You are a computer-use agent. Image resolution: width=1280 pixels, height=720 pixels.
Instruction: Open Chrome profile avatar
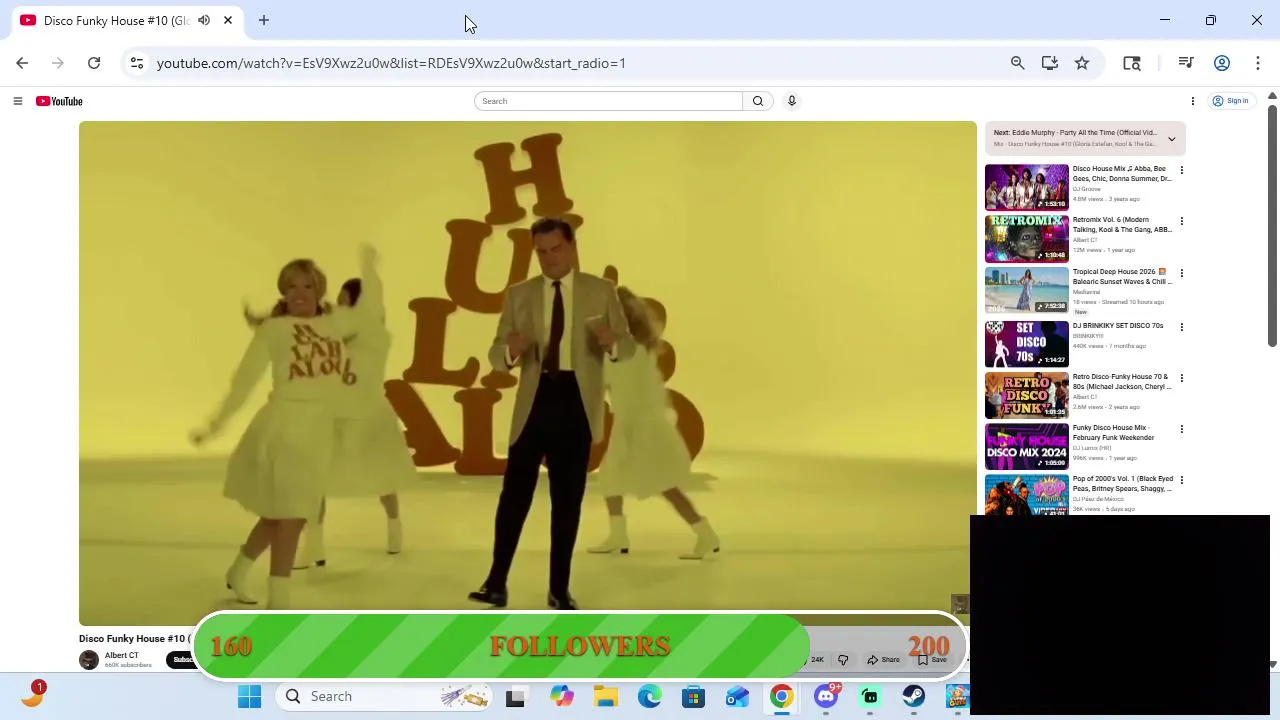1222,63
